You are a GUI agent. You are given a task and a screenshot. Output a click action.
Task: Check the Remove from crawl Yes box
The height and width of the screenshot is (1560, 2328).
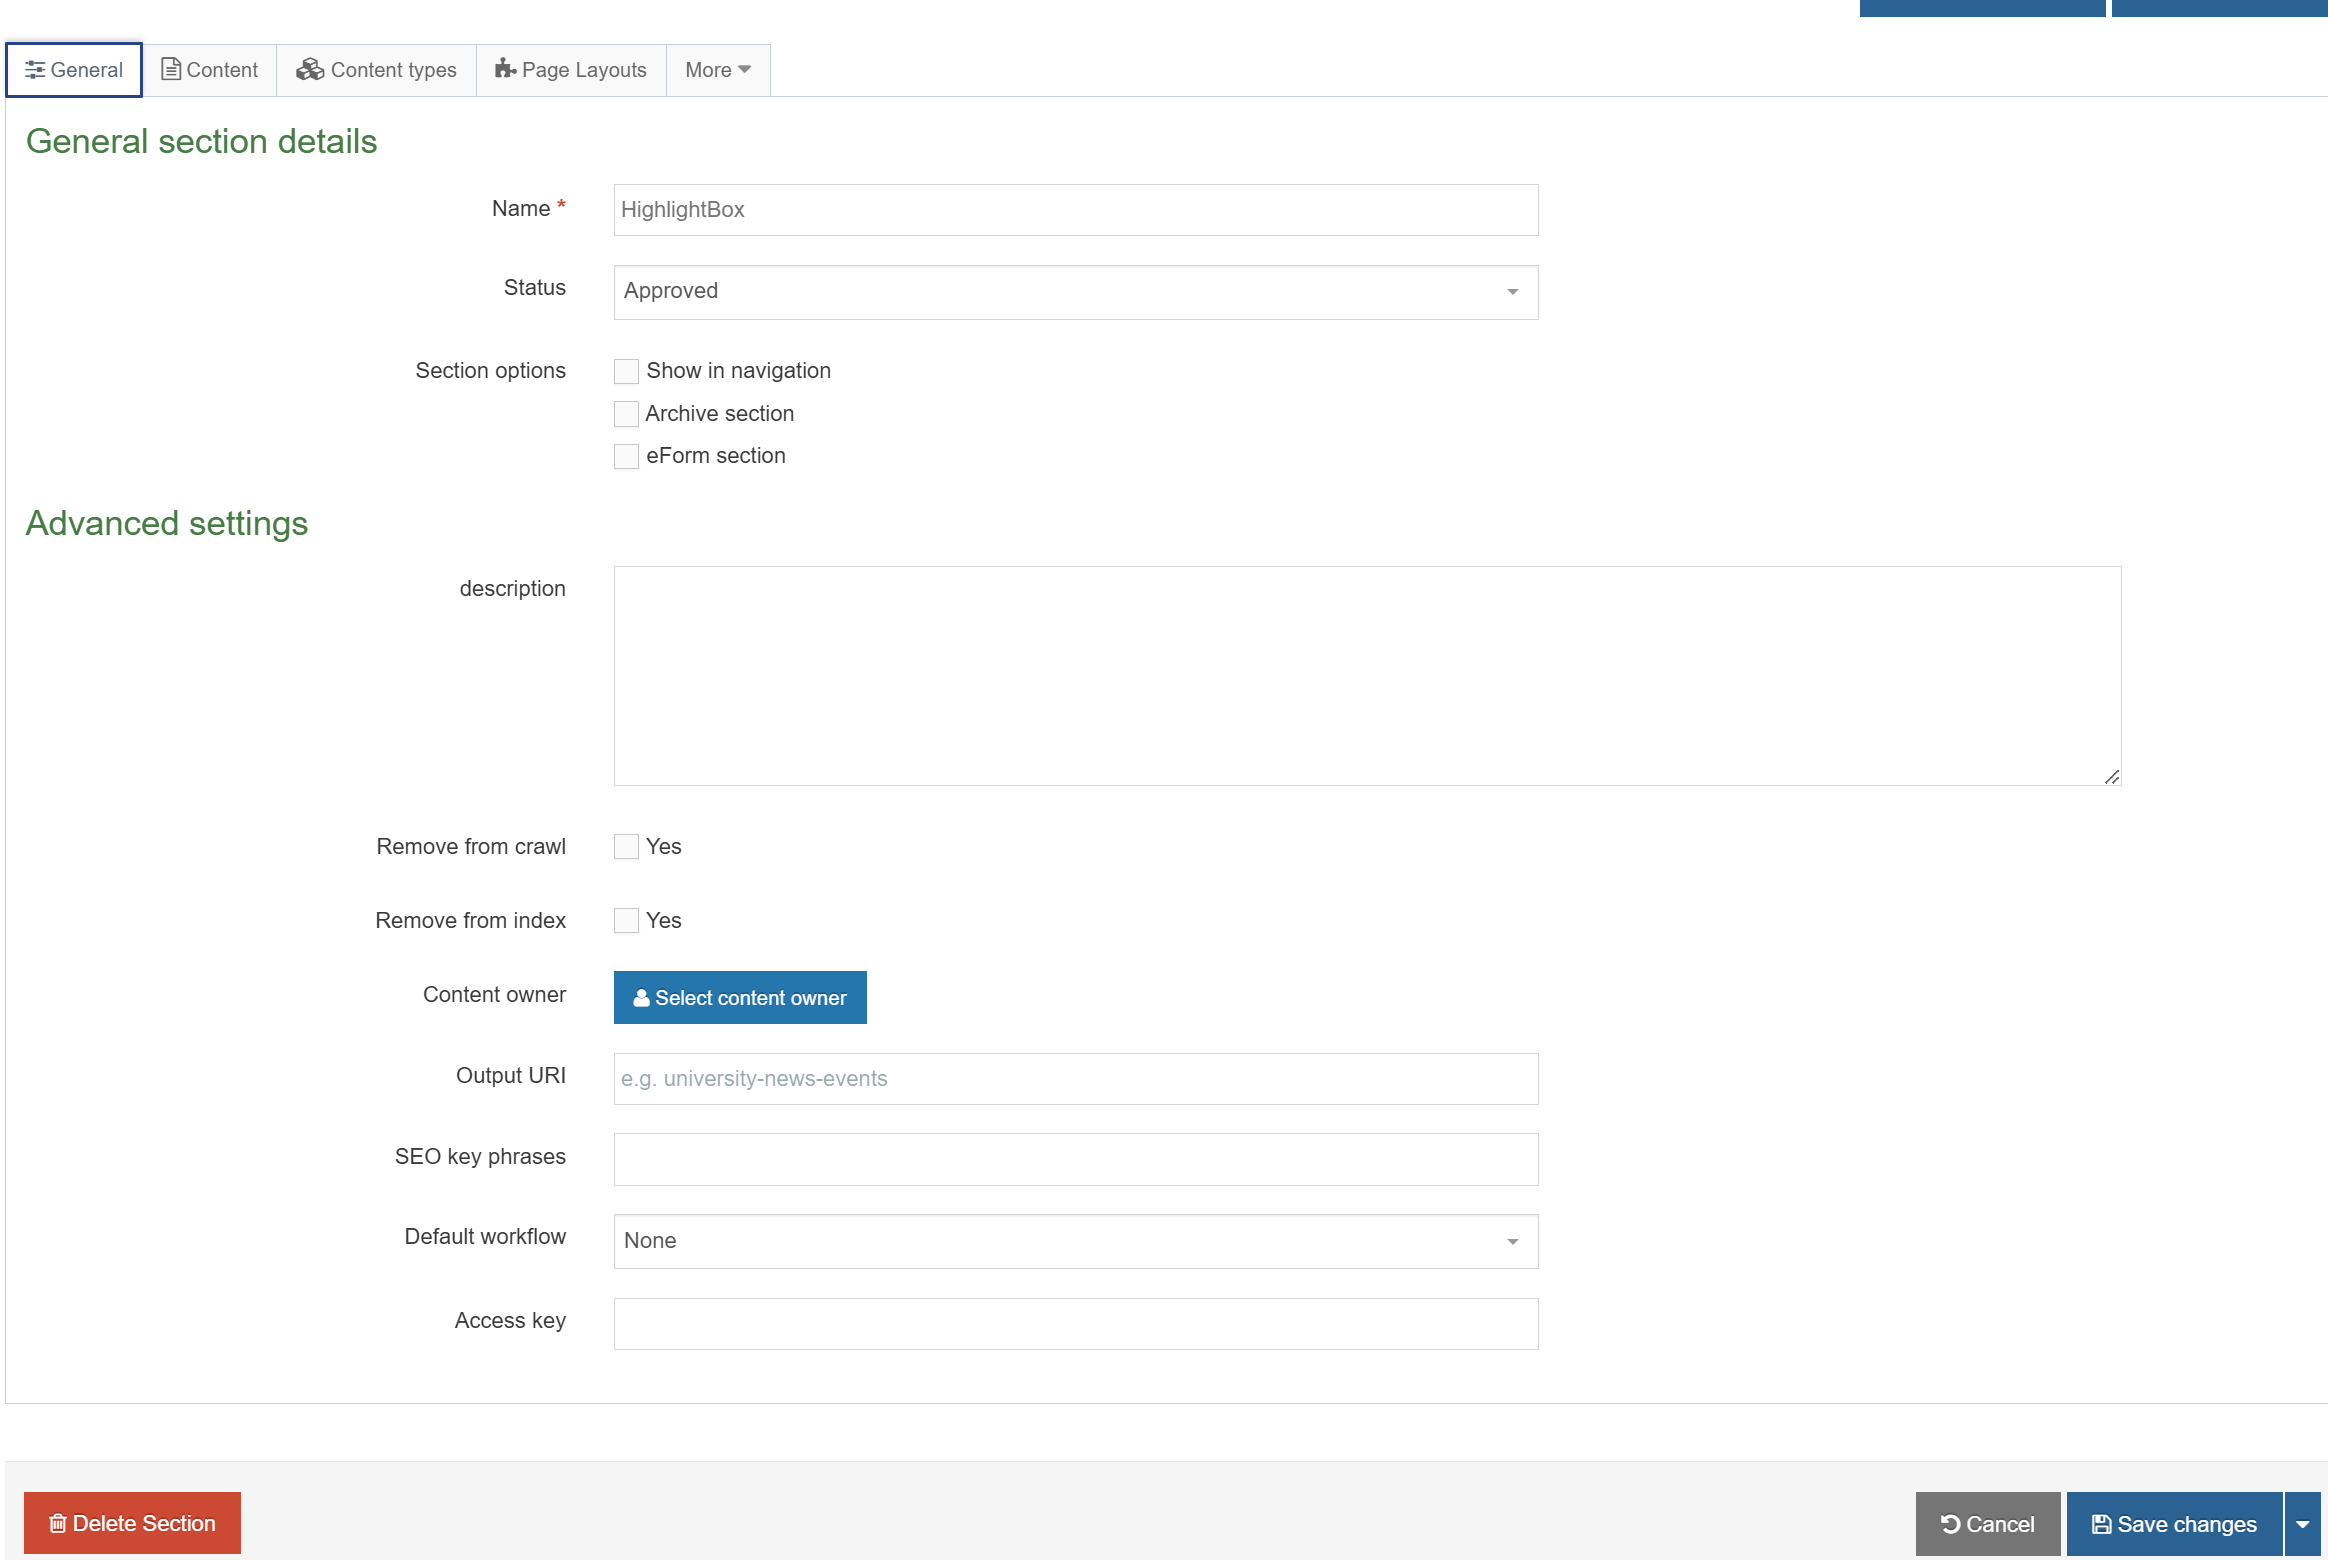tap(626, 847)
